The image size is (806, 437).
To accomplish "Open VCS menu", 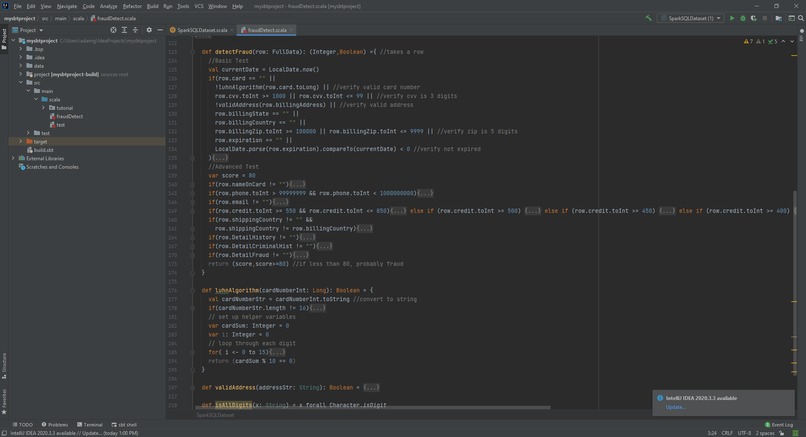I will 198,6.
